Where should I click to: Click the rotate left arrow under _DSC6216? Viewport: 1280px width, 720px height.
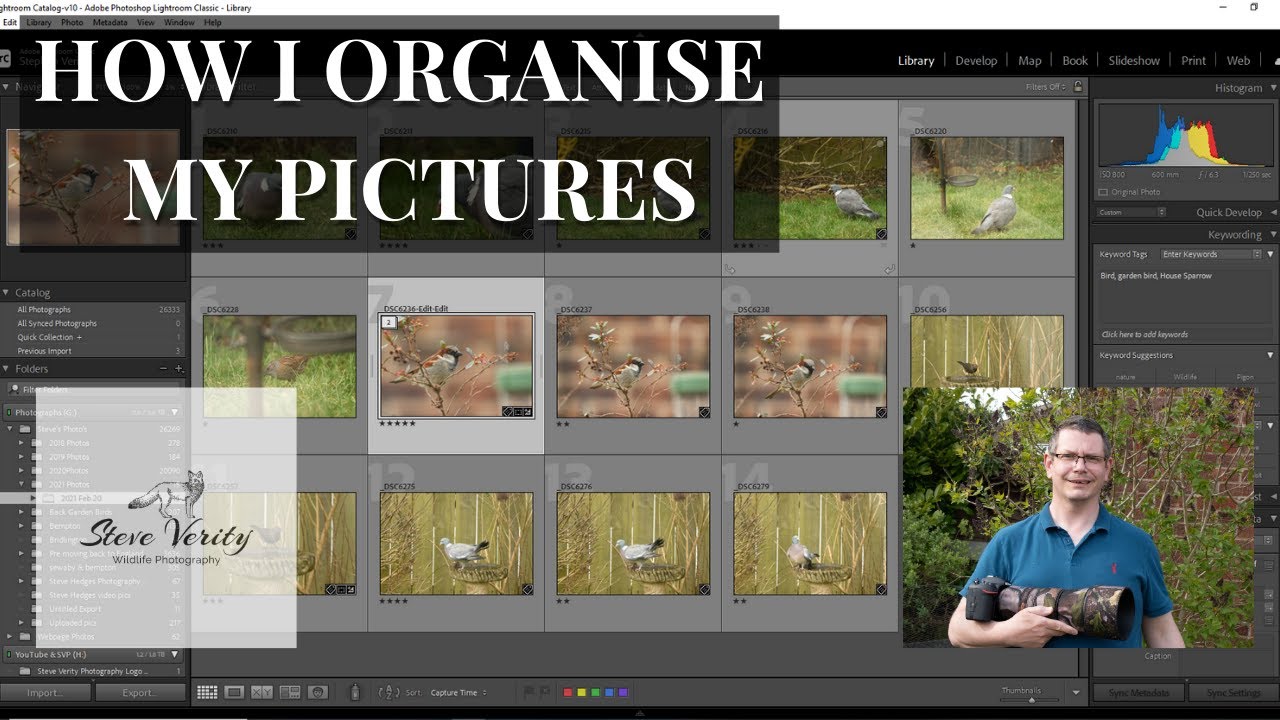click(x=730, y=269)
